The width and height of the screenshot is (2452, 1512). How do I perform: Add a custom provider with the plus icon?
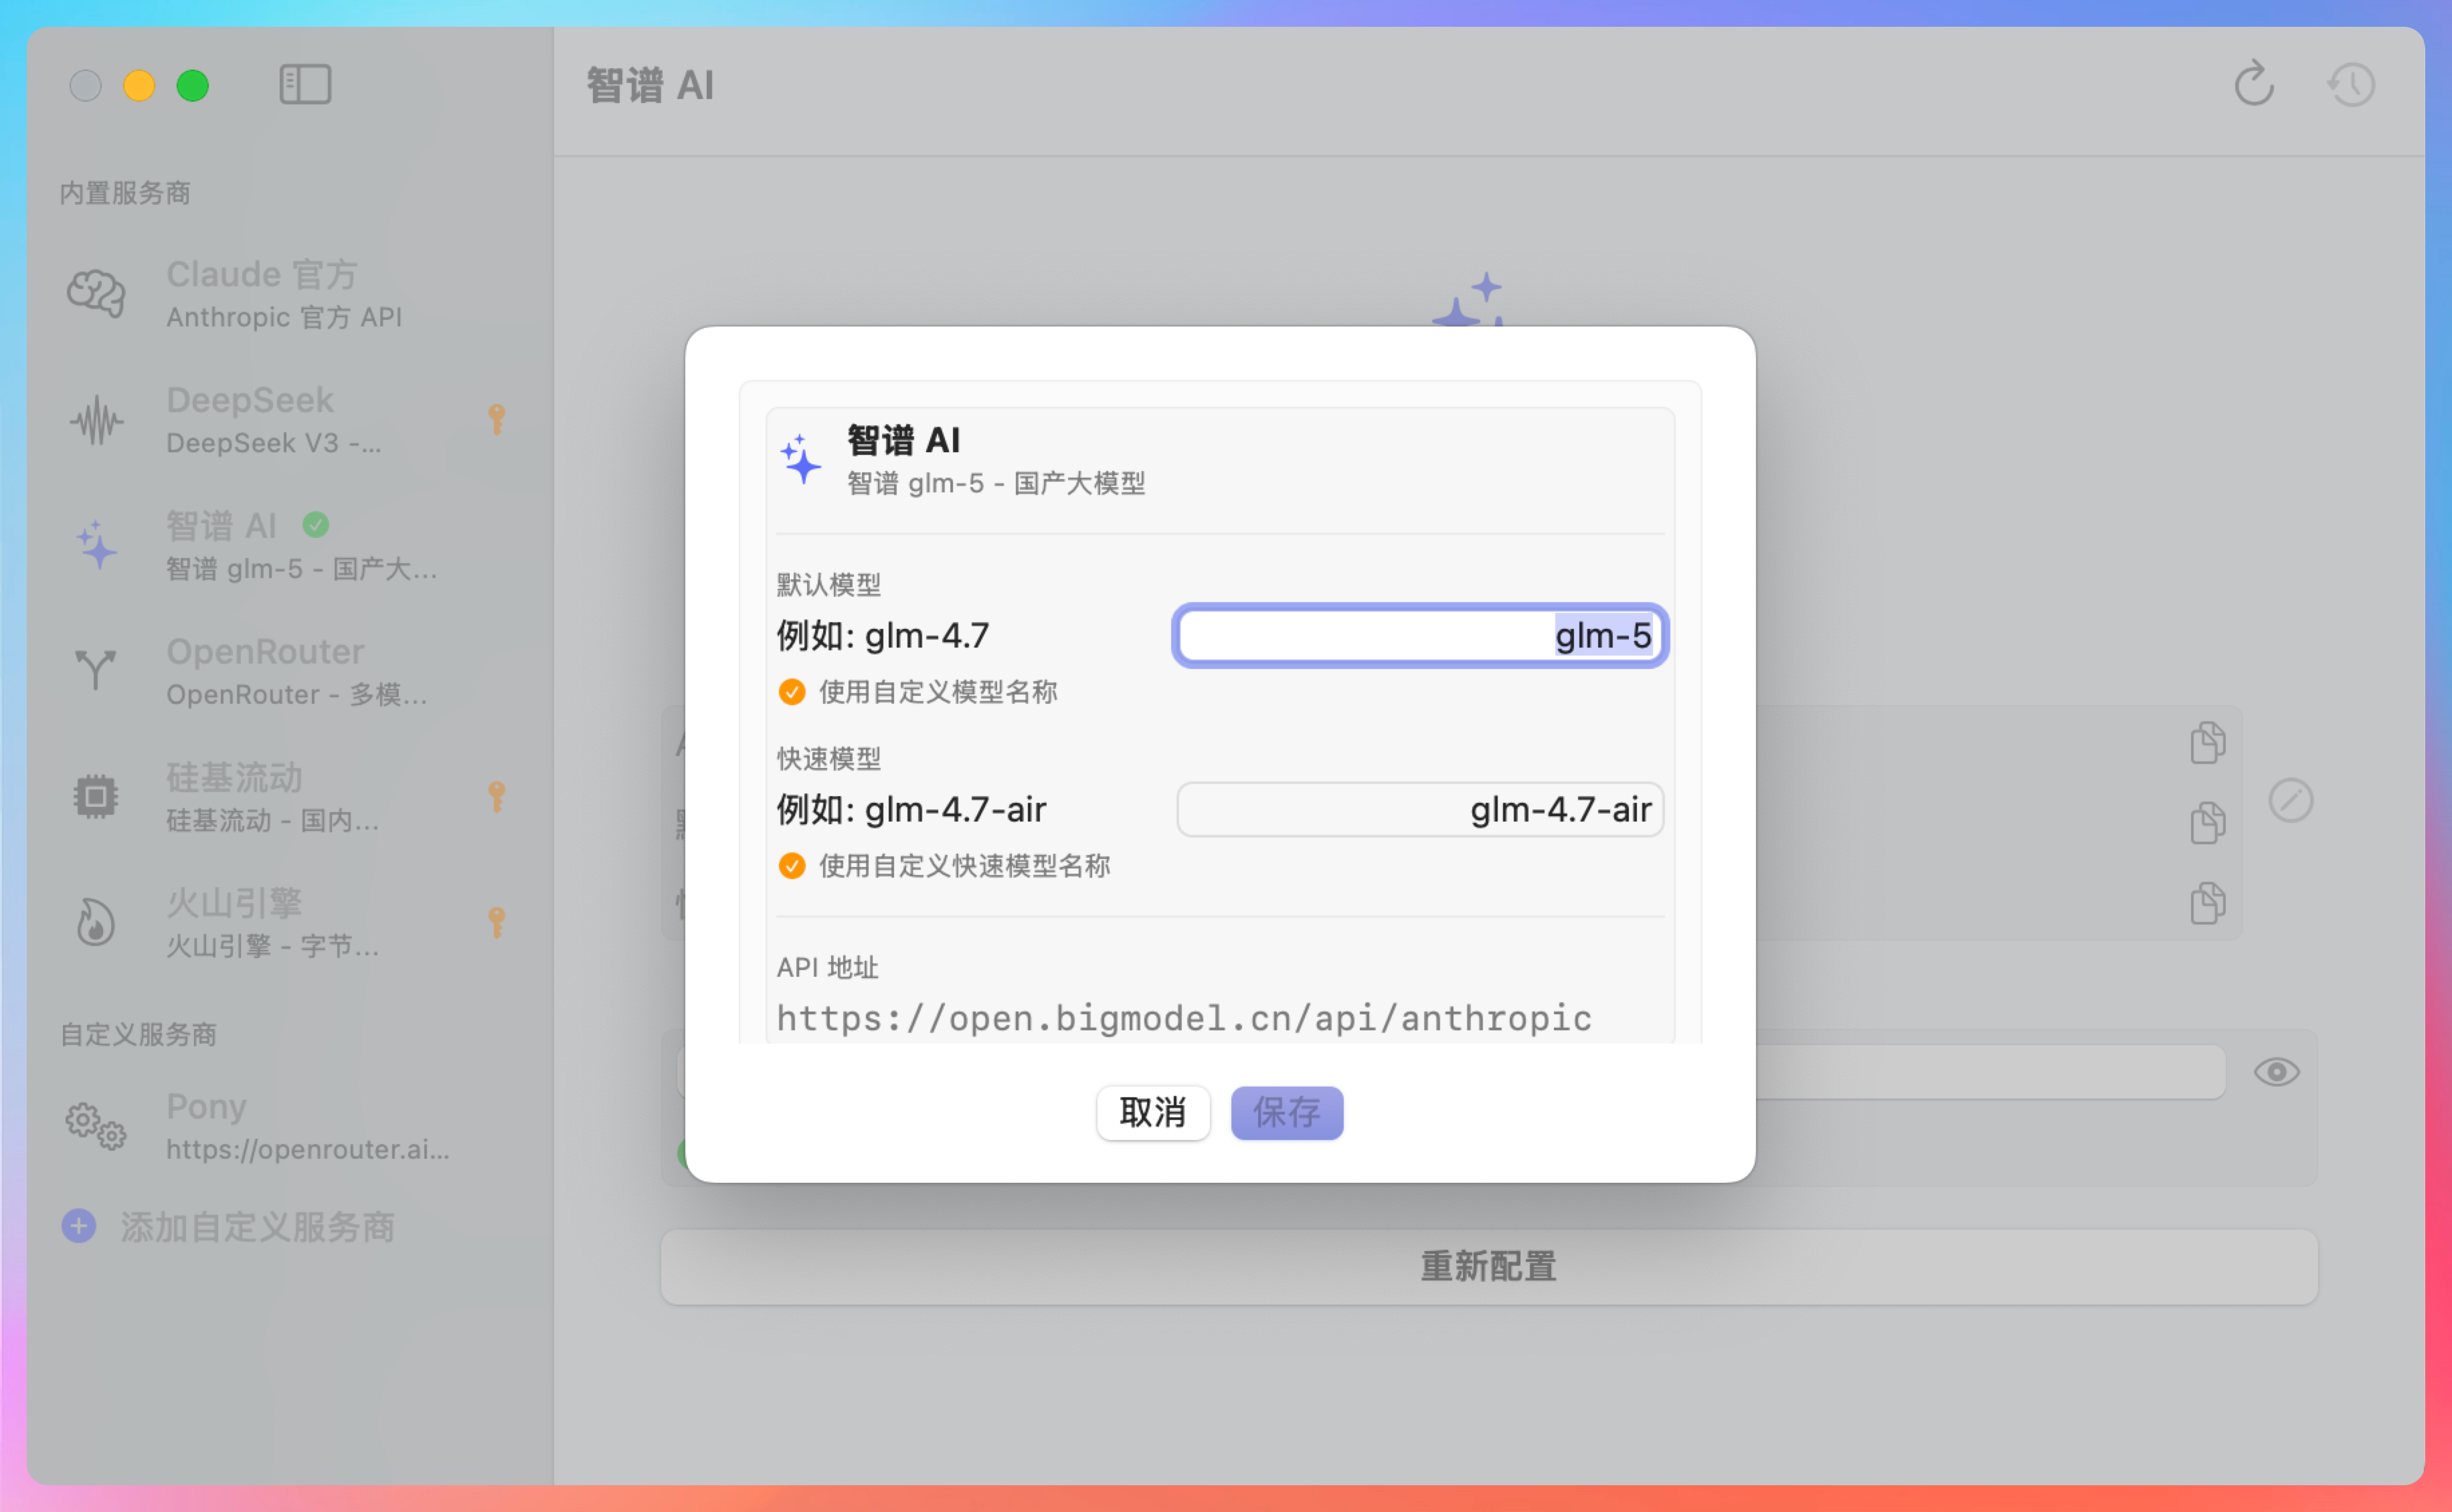[x=79, y=1227]
